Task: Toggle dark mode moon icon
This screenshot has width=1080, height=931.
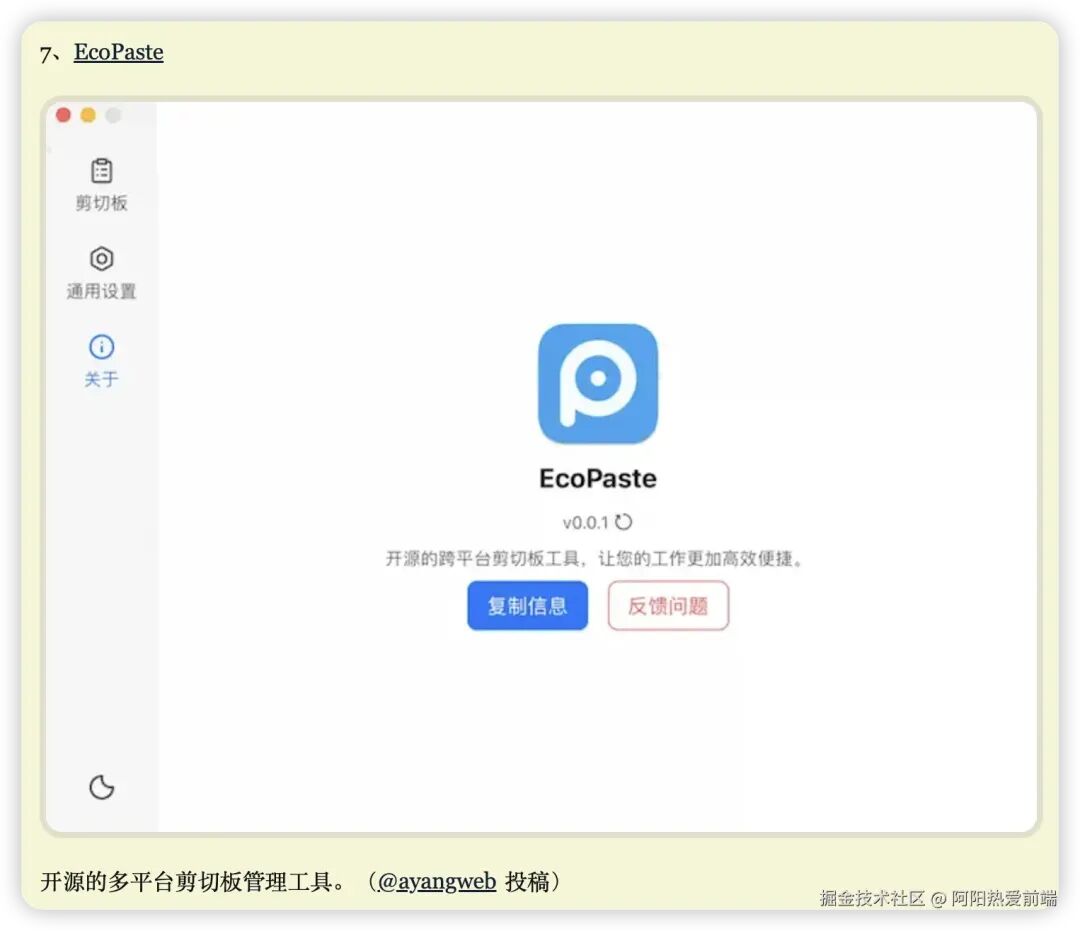Action: click(x=101, y=786)
